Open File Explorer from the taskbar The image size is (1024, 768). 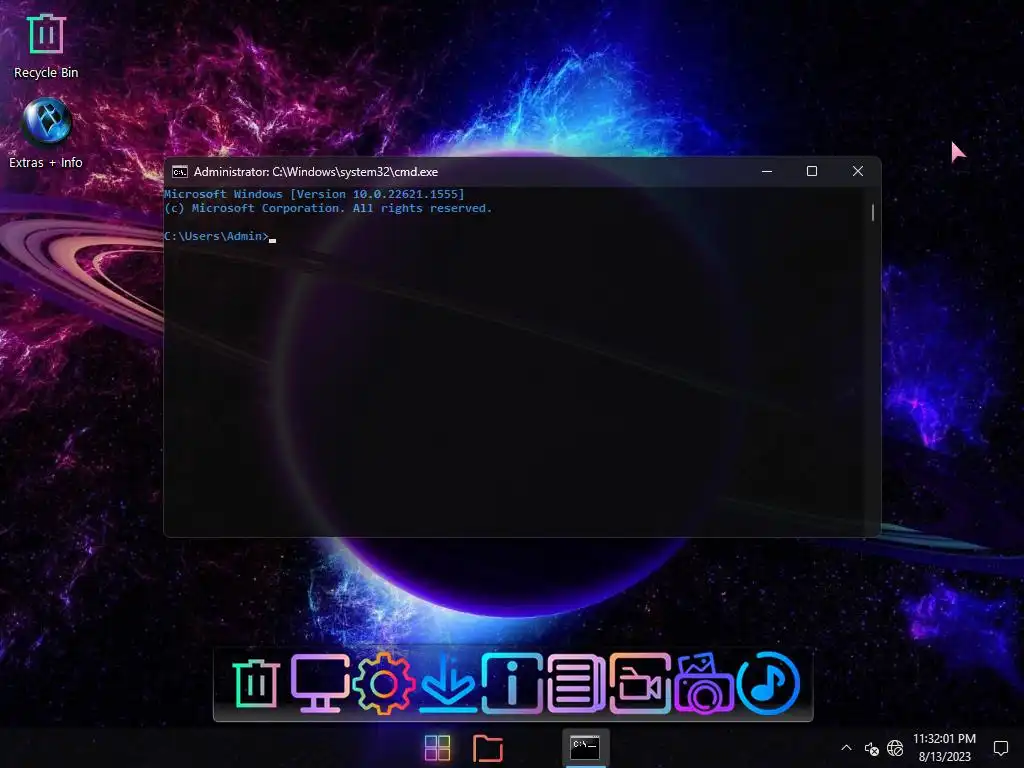pyautogui.click(x=488, y=748)
